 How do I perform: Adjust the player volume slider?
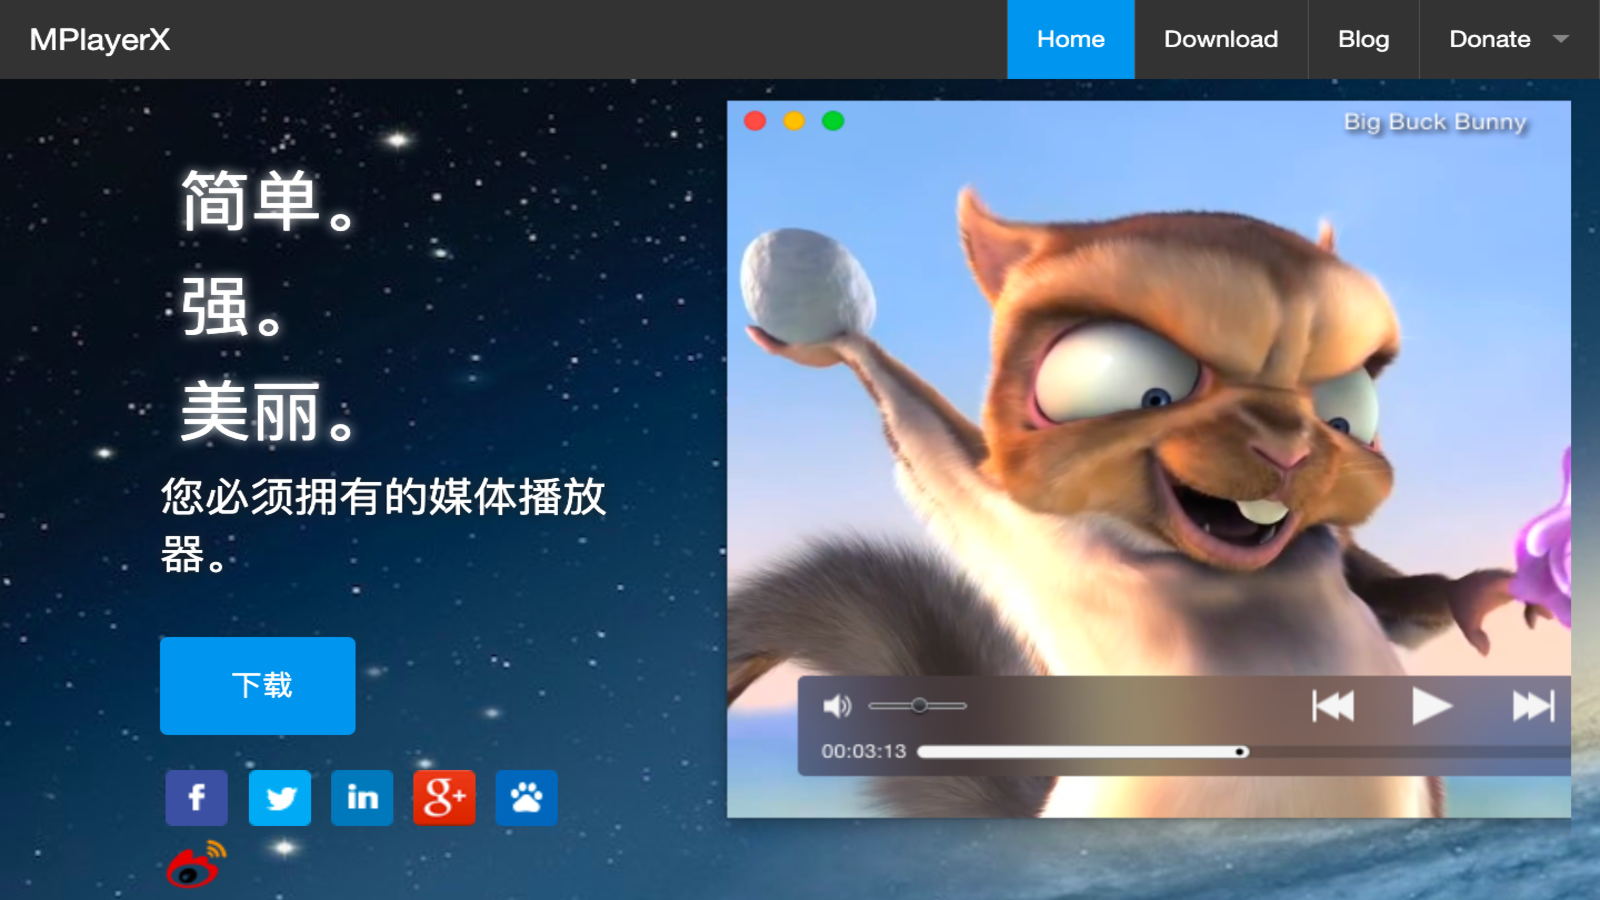click(x=918, y=706)
